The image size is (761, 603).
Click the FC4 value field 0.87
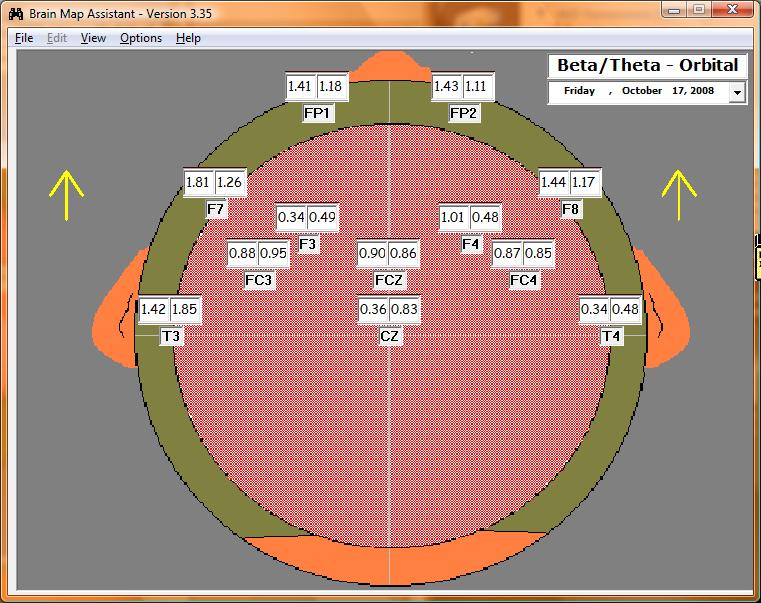(x=507, y=253)
